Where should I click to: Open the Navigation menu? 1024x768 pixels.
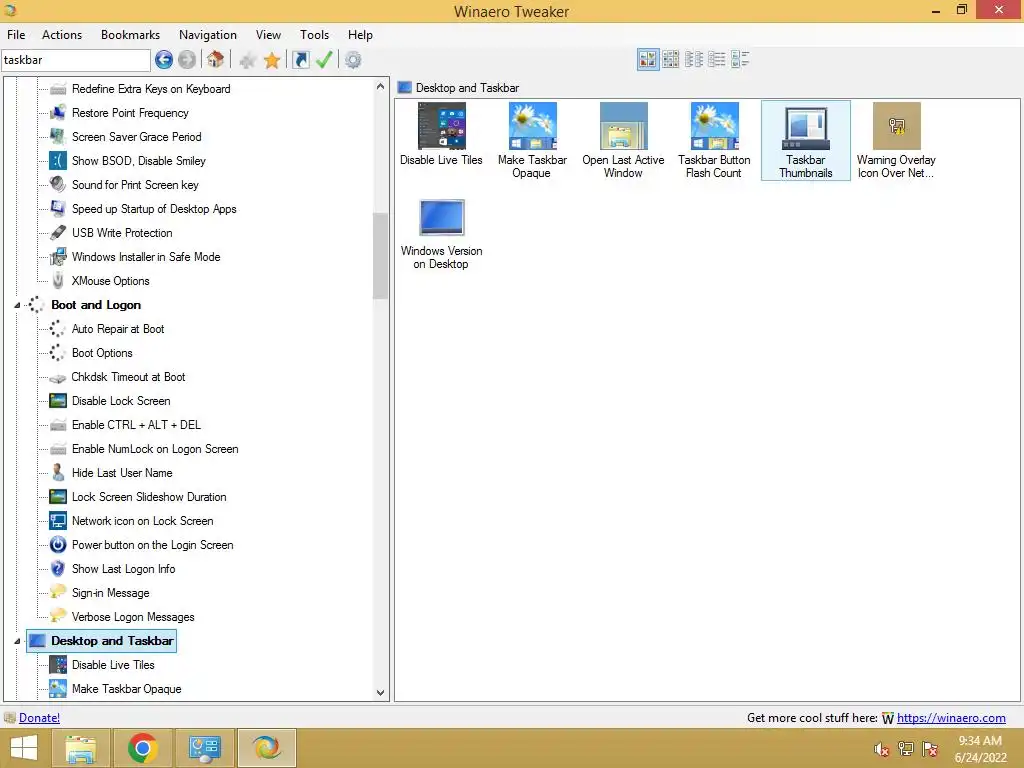pyautogui.click(x=208, y=35)
